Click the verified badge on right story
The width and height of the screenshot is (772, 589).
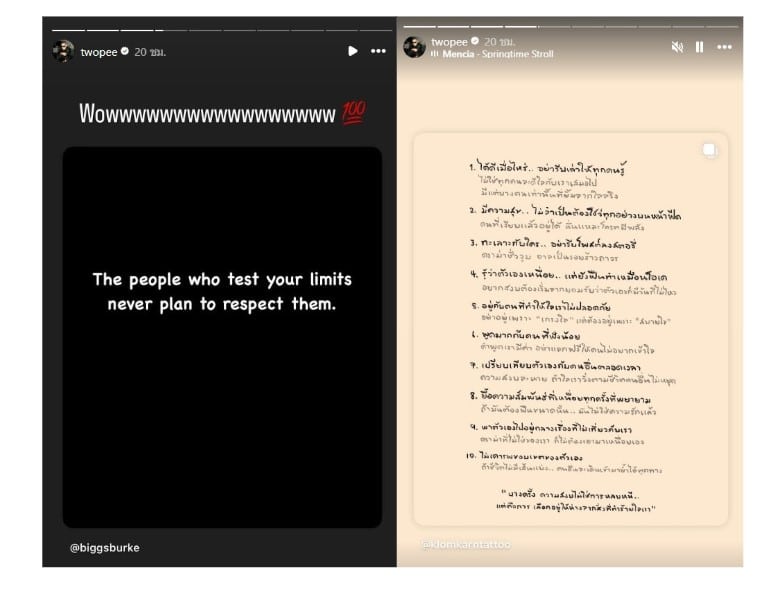(476, 41)
